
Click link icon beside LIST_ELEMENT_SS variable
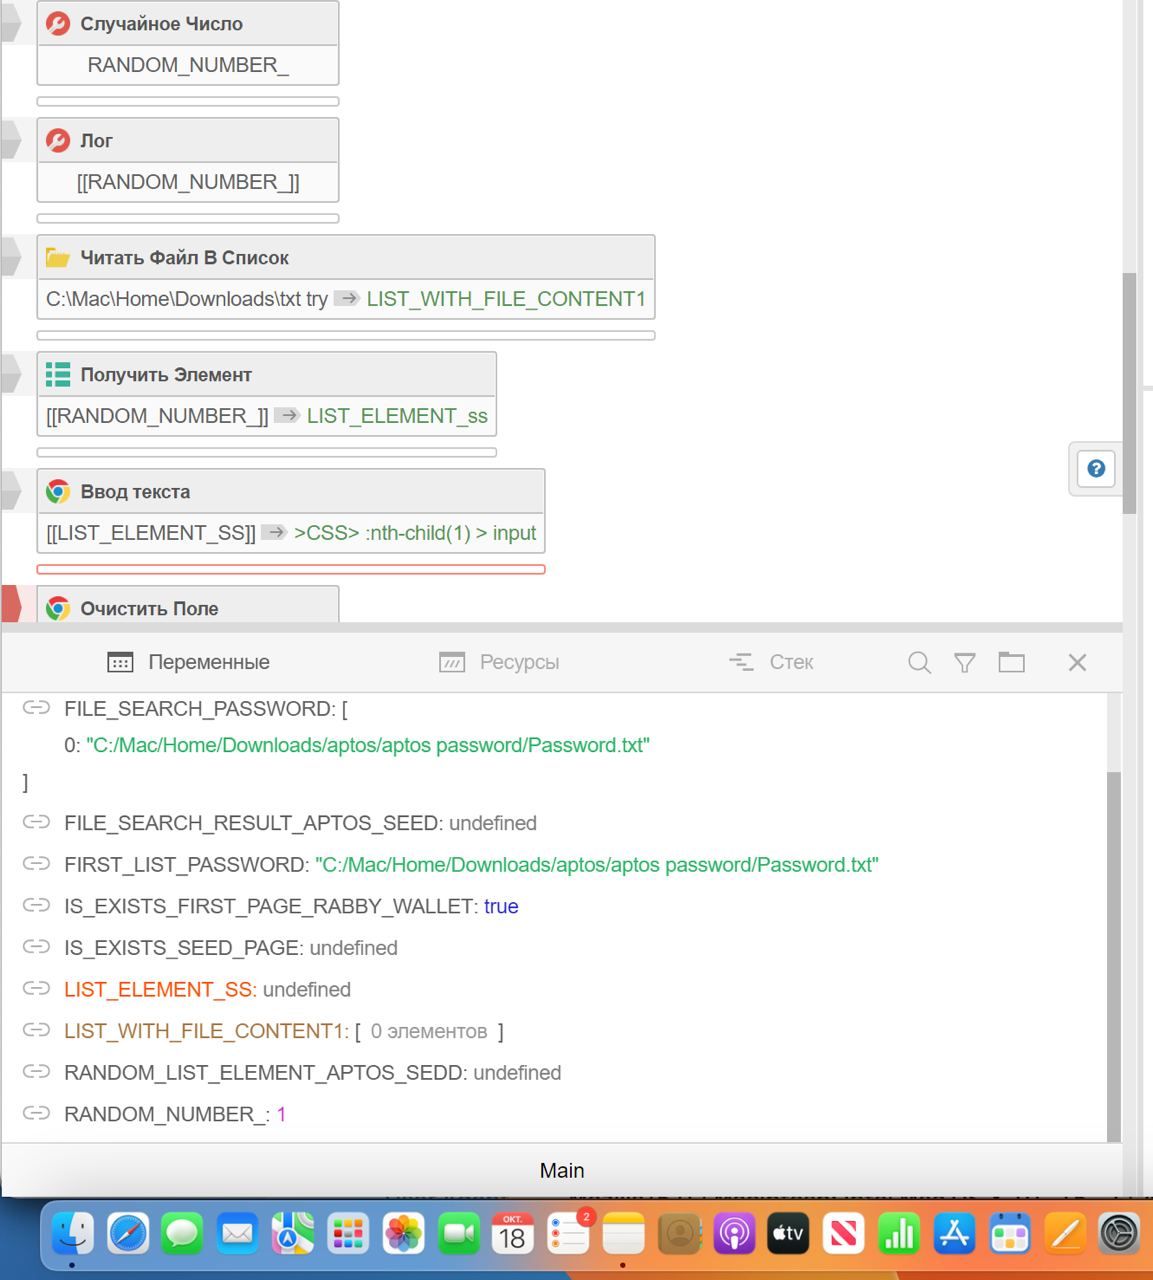coord(37,989)
